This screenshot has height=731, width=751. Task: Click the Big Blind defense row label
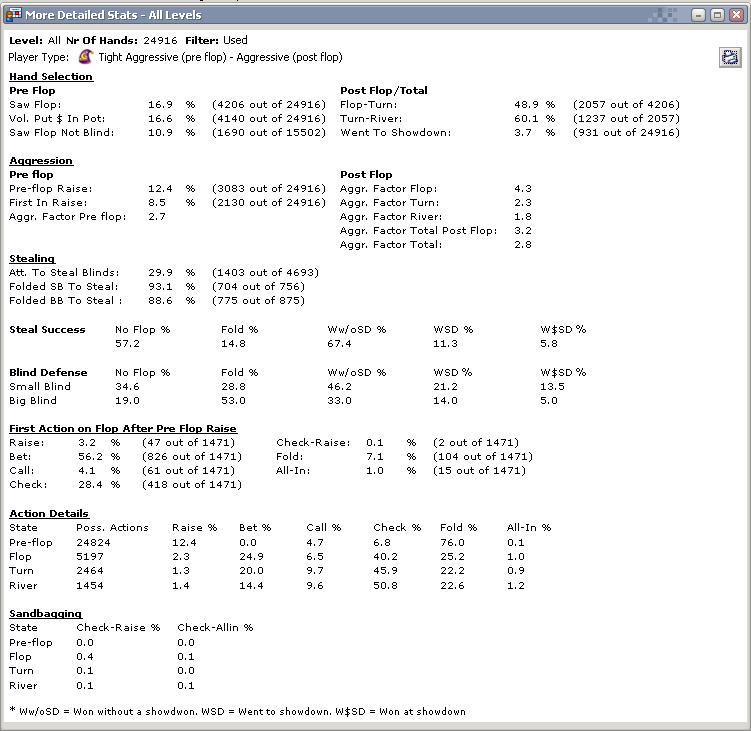click(x=36, y=400)
